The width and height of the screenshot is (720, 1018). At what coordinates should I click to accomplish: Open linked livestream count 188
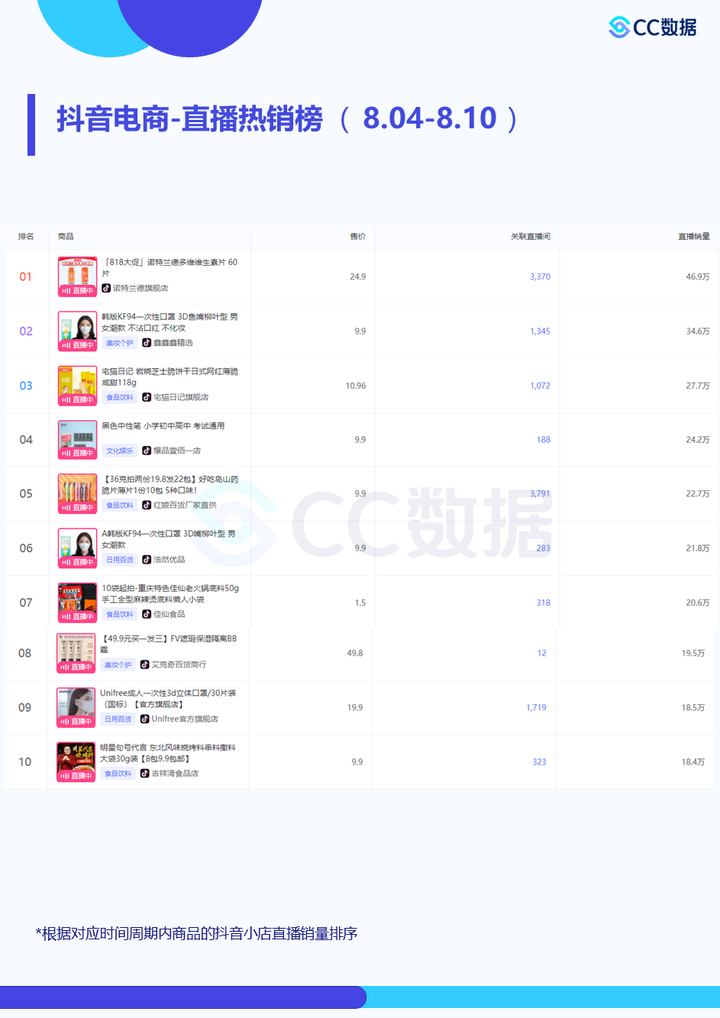[x=543, y=440]
